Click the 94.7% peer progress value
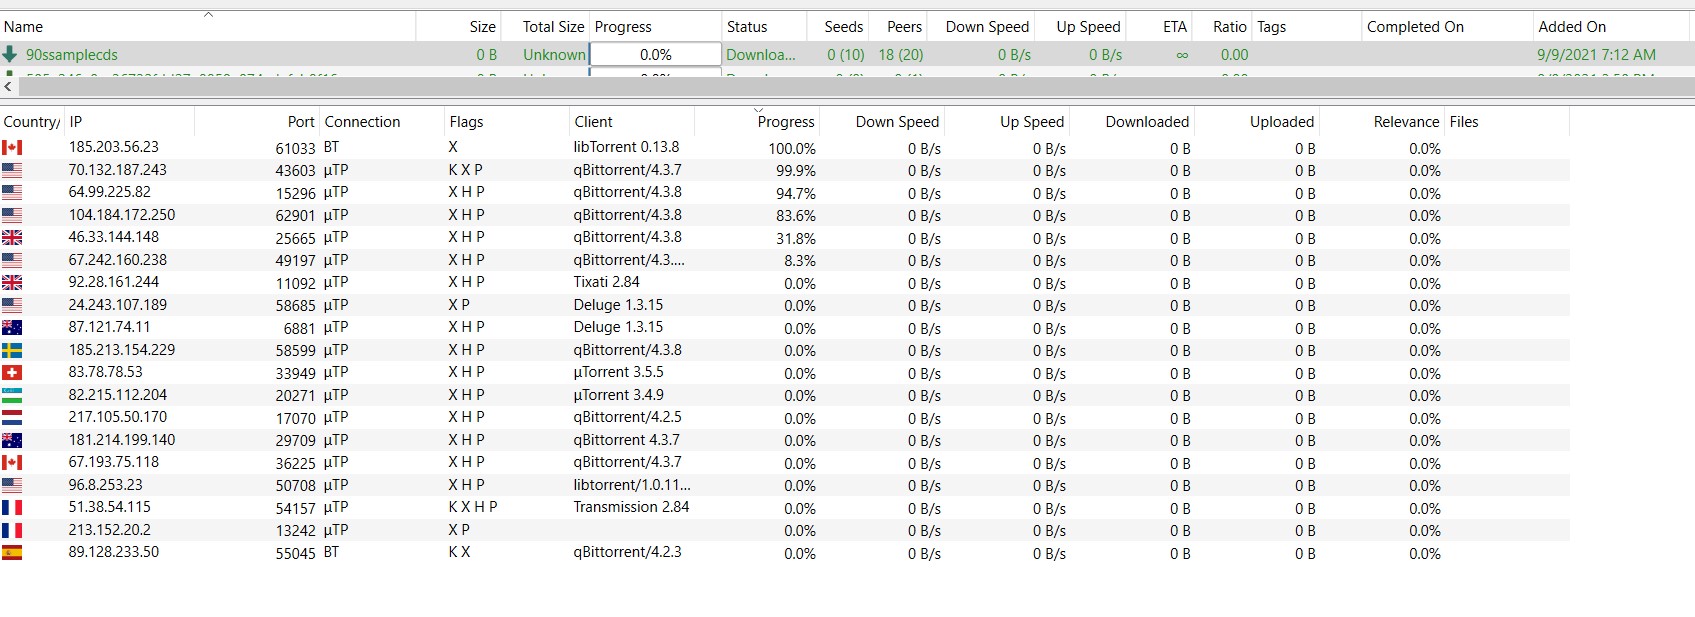The image size is (1695, 617). [x=796, y=193]
